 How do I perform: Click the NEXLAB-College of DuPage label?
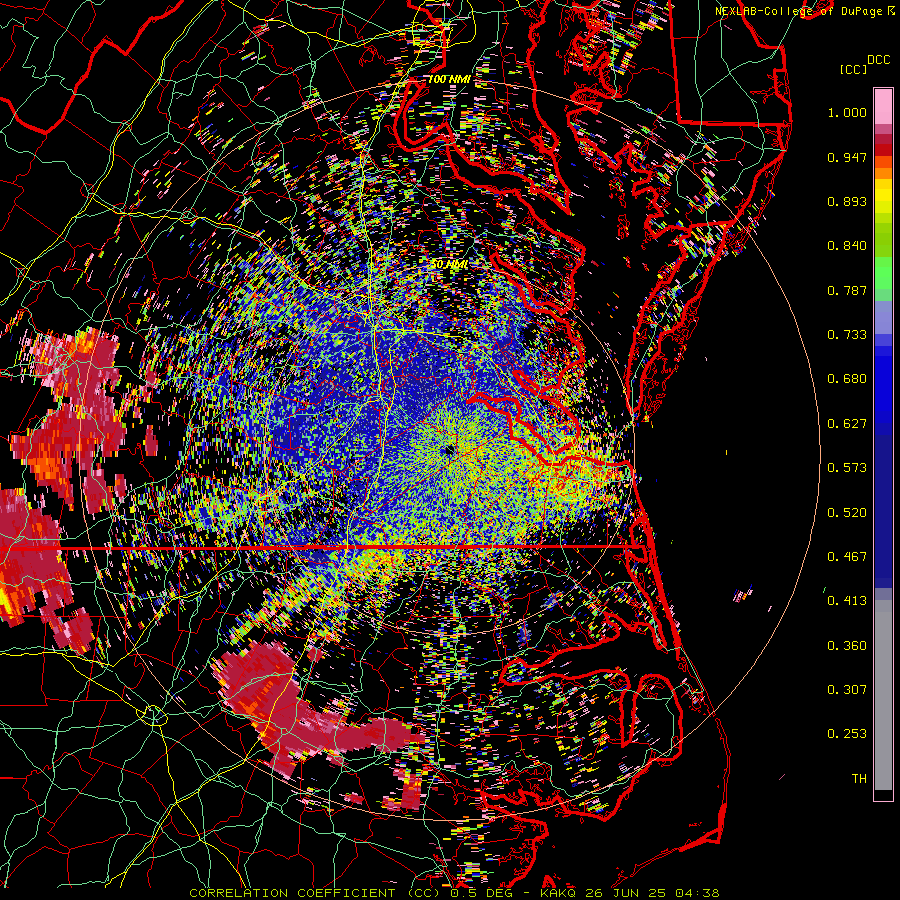(x=806, y=11)
